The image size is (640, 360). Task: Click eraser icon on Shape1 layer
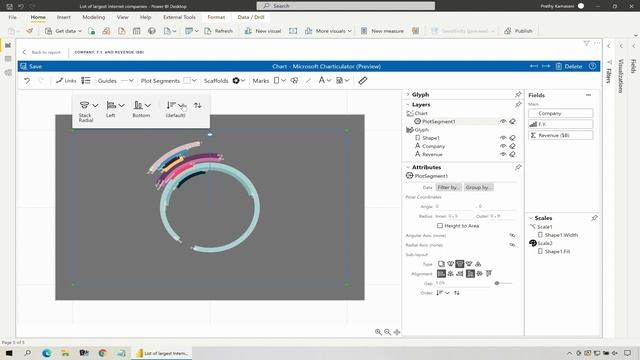click(x=512, y=138)
